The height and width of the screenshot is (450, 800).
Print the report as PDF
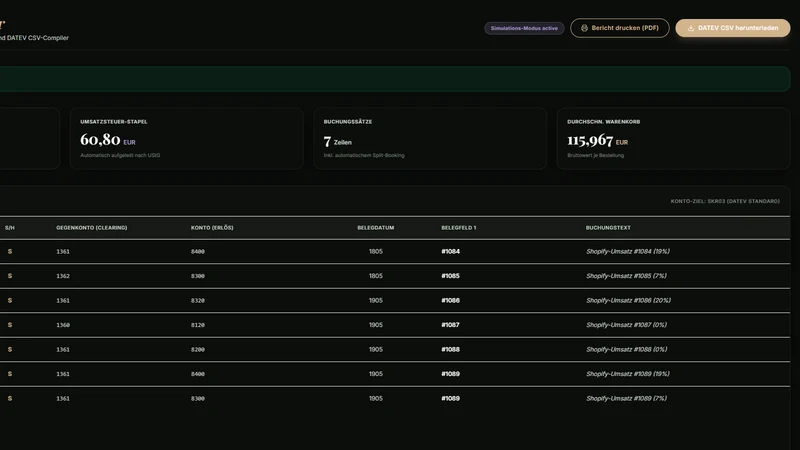point(619,28)
